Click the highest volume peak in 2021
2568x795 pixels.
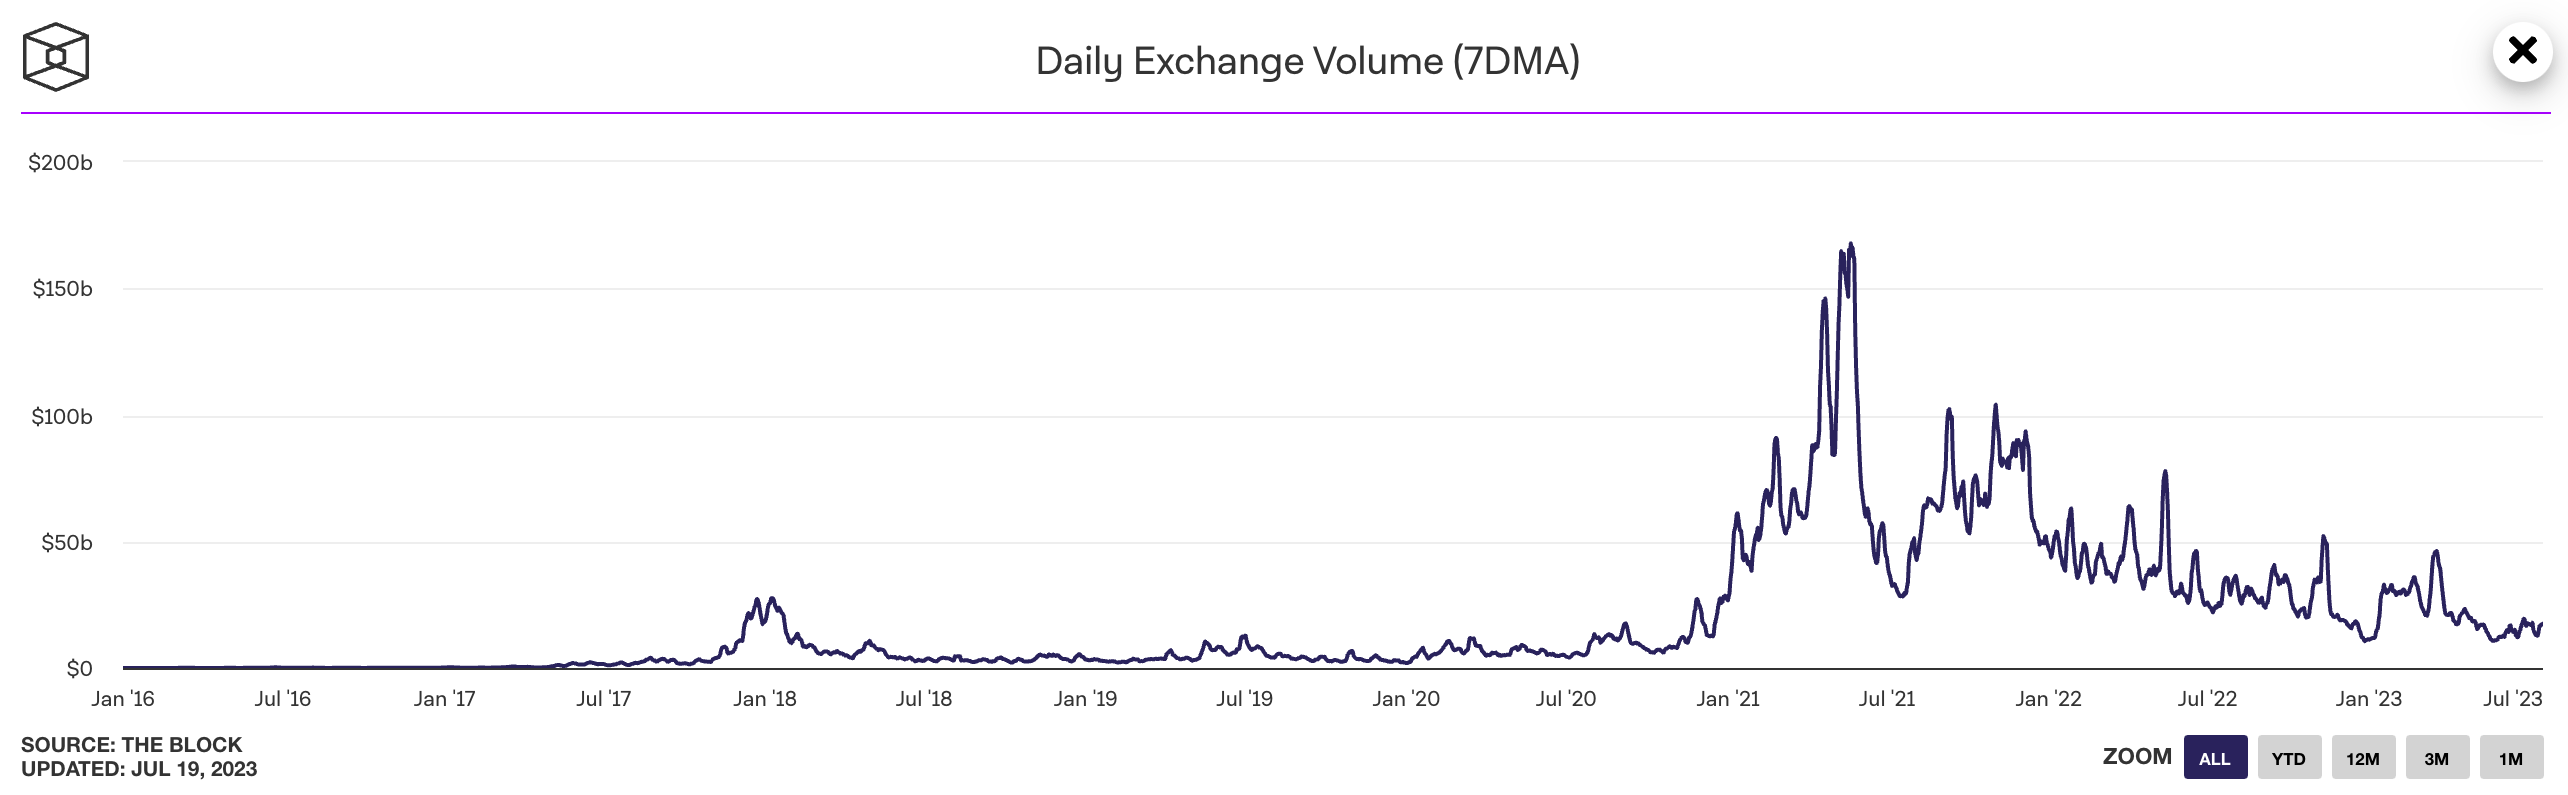click(1851, 245)
